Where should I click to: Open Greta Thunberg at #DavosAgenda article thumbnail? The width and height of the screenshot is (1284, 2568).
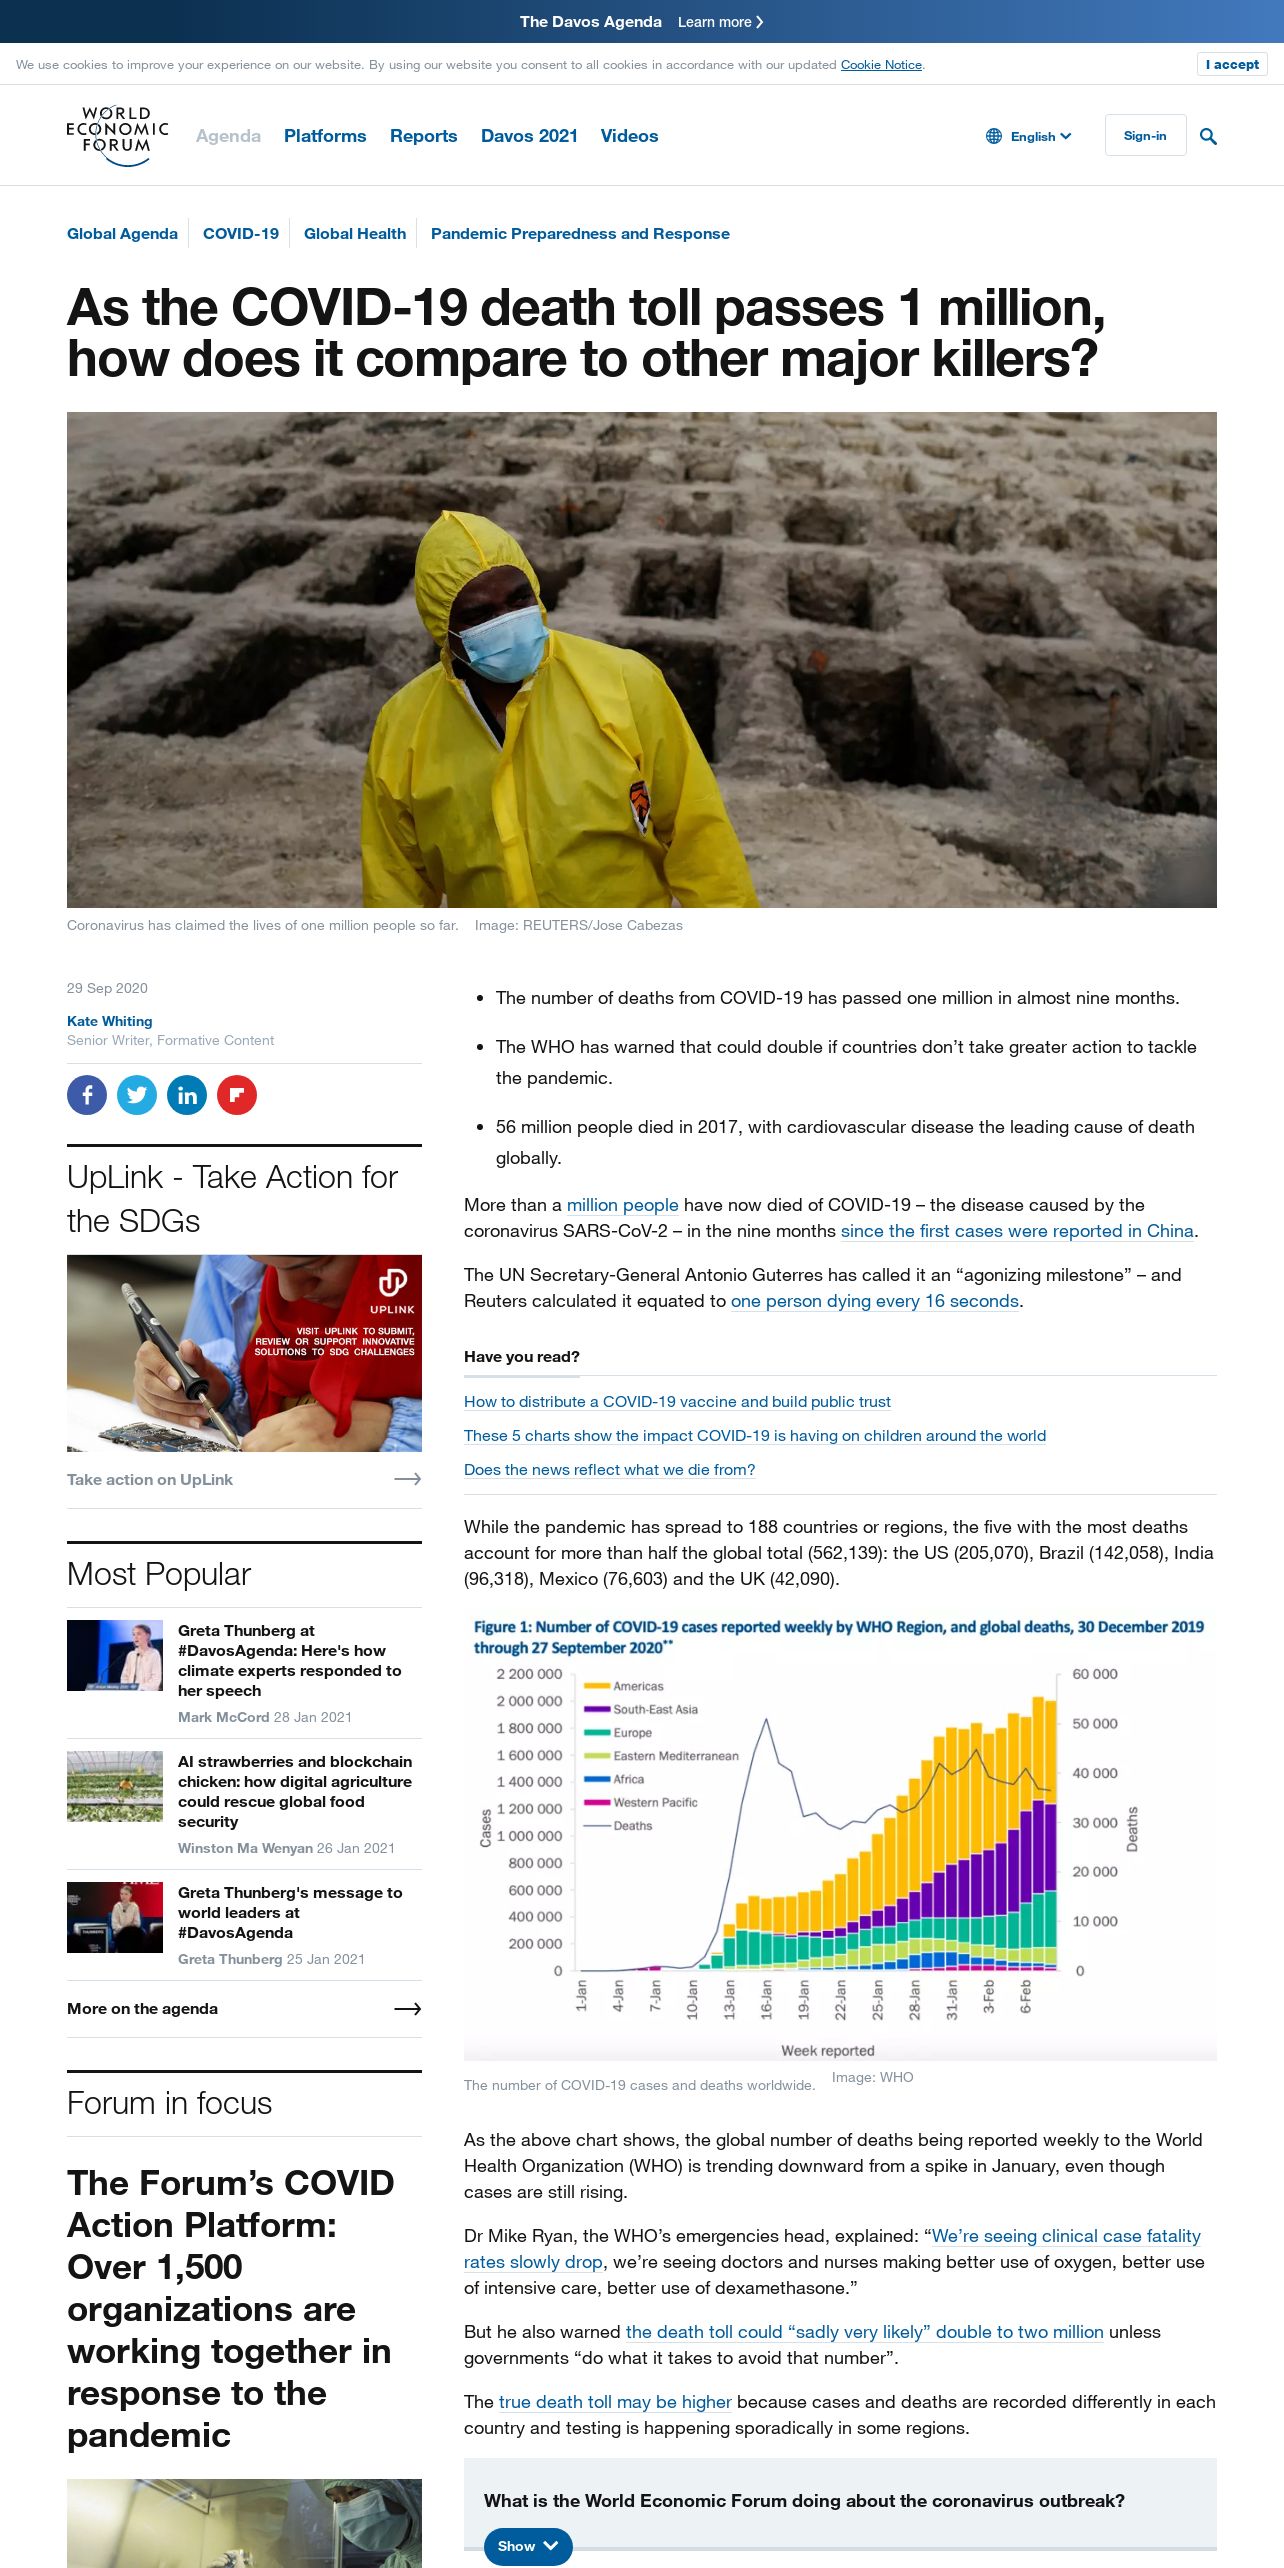(115, 1655)
